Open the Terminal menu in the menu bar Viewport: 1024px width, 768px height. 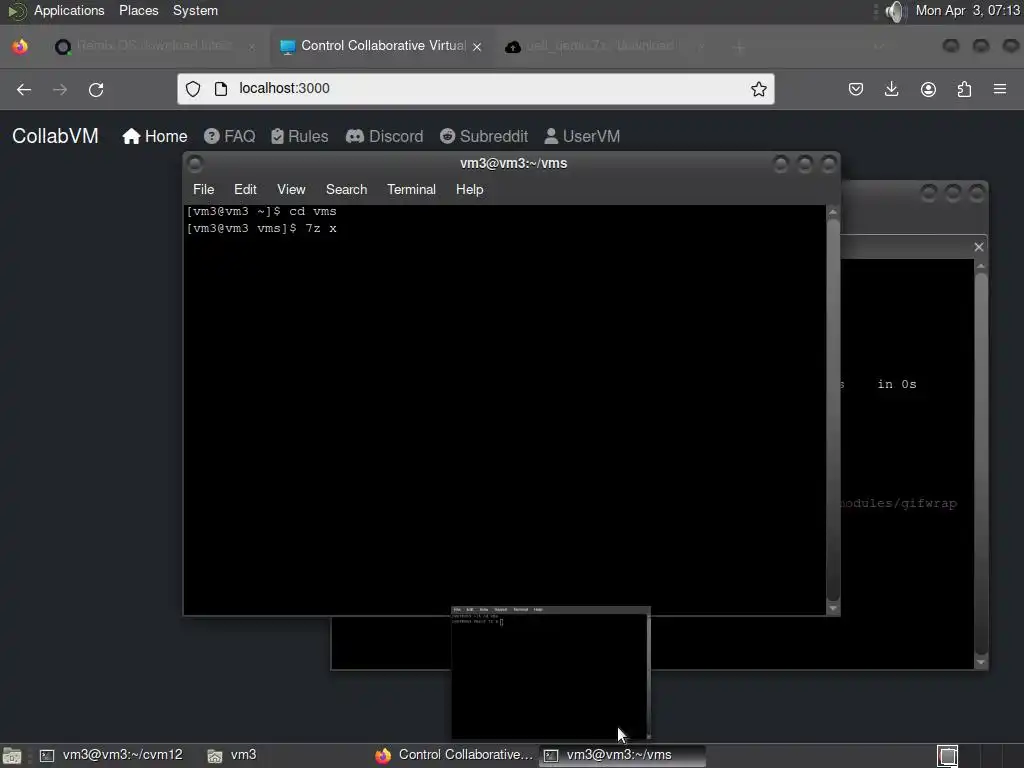(411, 189)
